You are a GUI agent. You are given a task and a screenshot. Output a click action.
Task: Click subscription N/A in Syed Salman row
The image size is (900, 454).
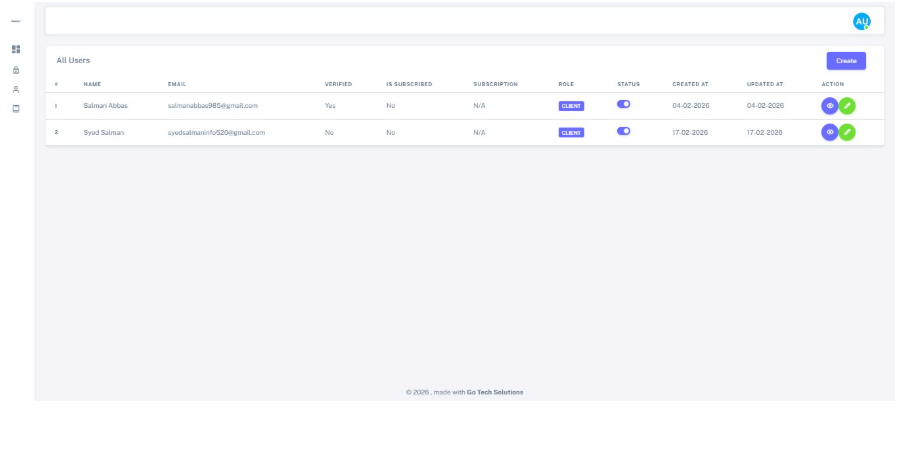(x=479, y=133)
